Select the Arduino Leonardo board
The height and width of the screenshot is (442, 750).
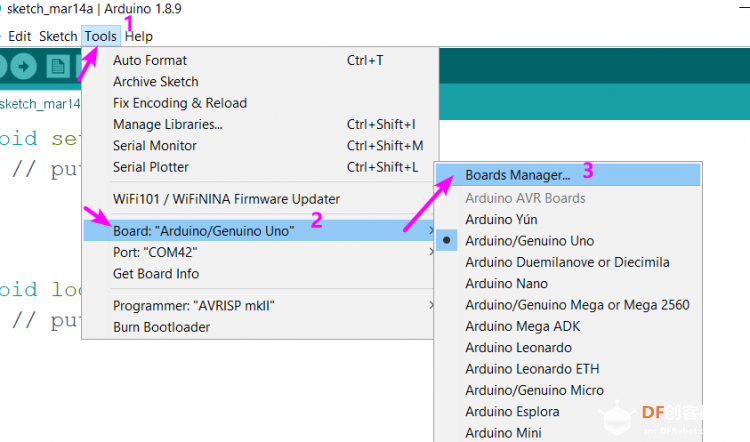point(568,348)
